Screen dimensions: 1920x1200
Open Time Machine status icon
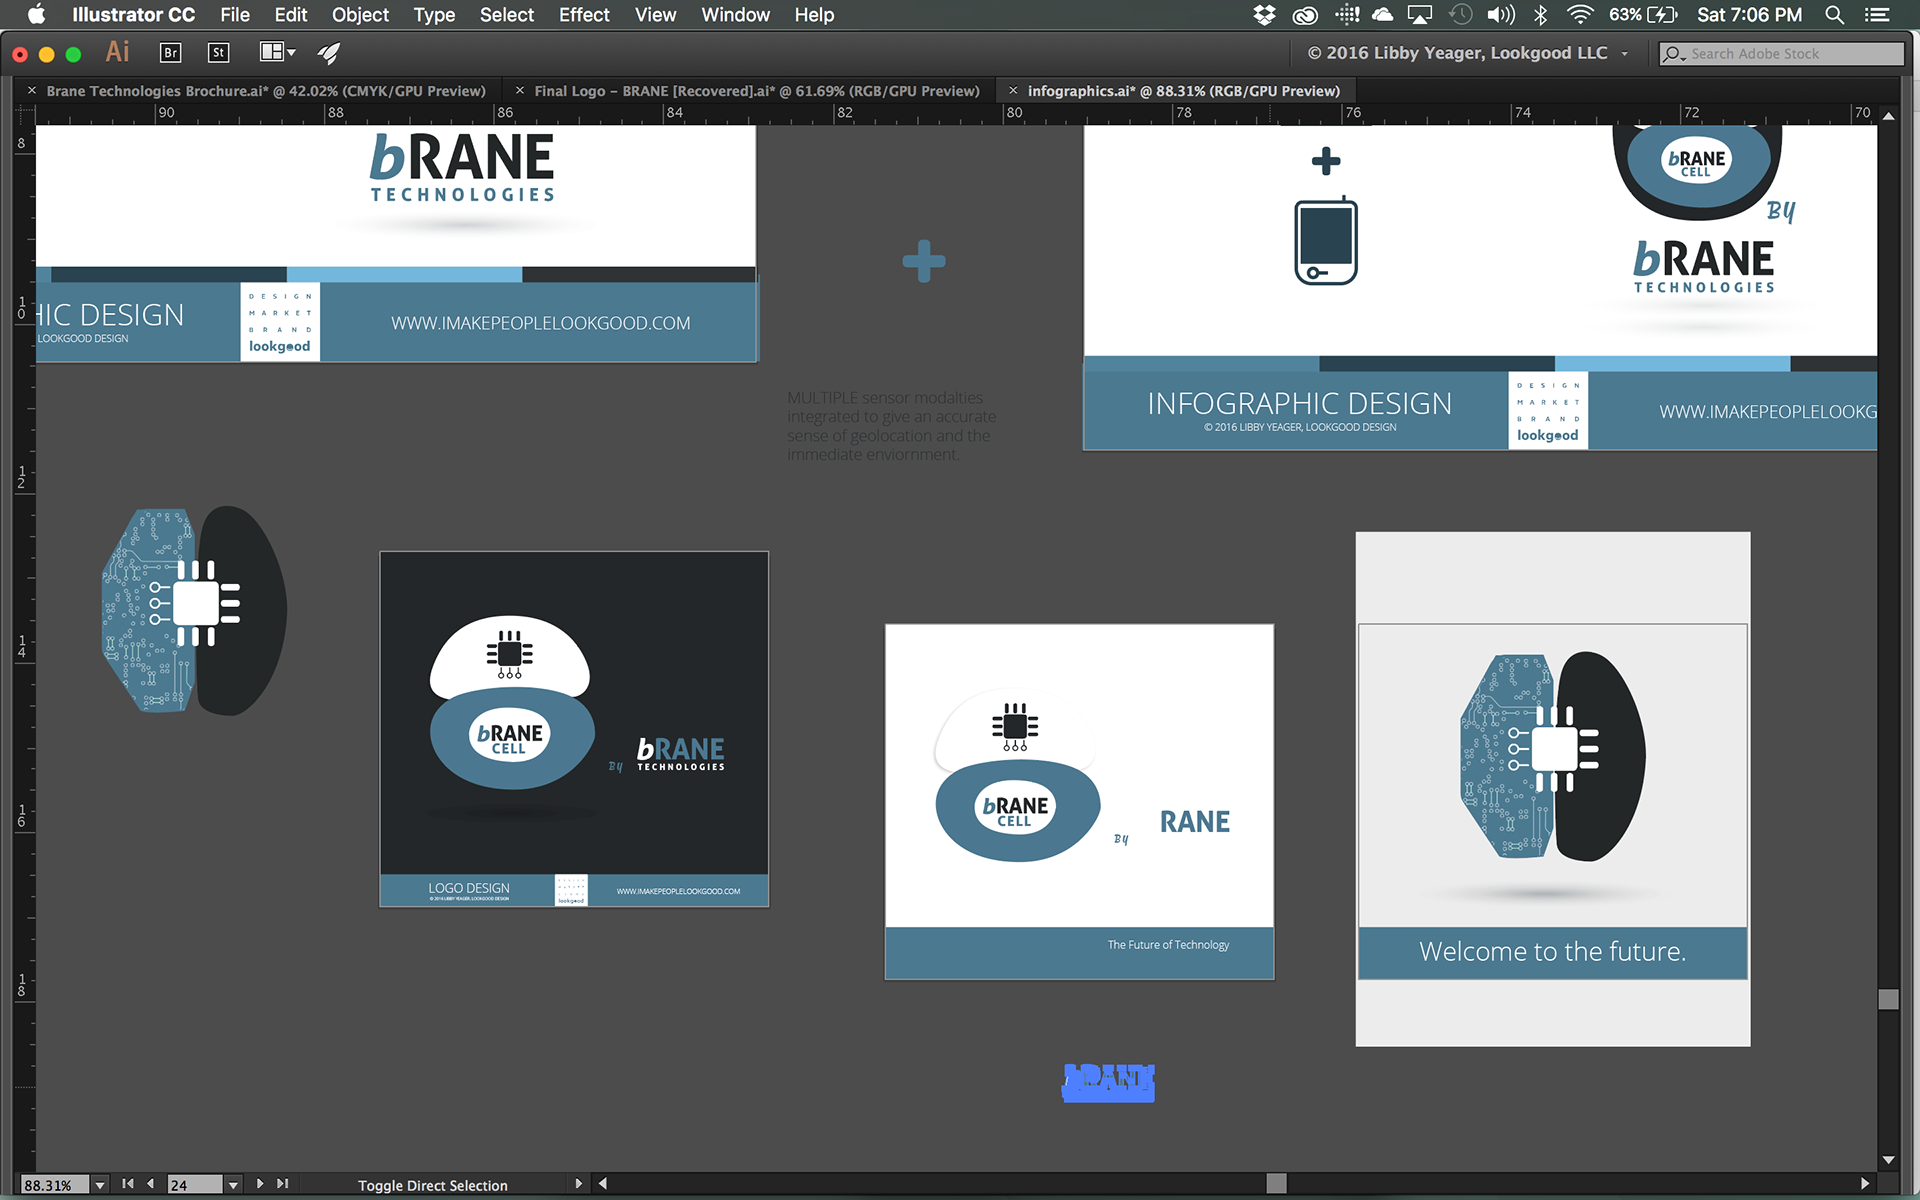click(x=1461, y=14)
